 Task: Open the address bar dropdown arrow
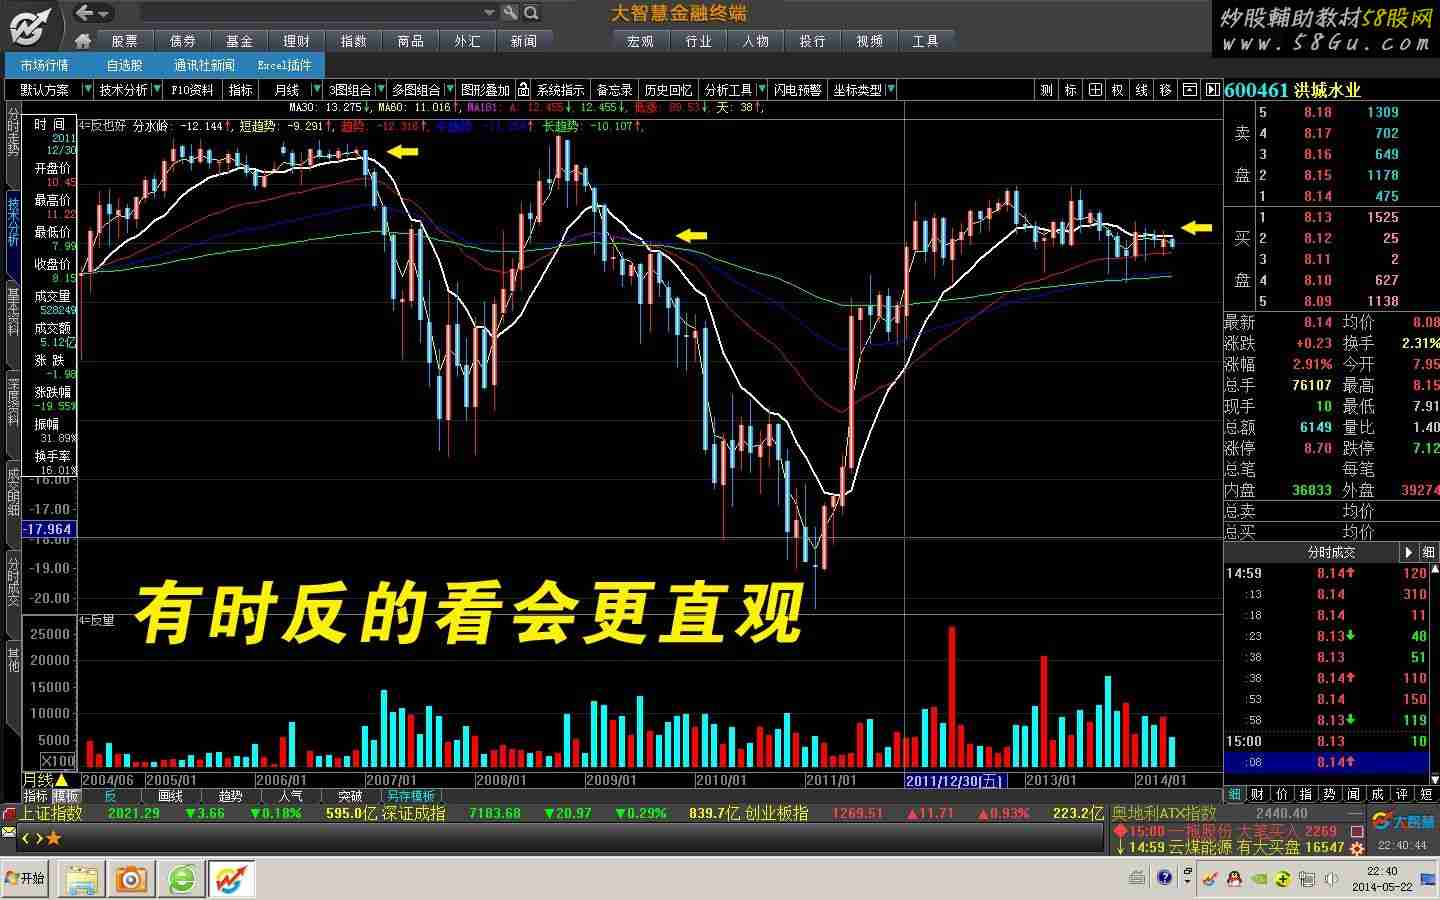(489, 13)
